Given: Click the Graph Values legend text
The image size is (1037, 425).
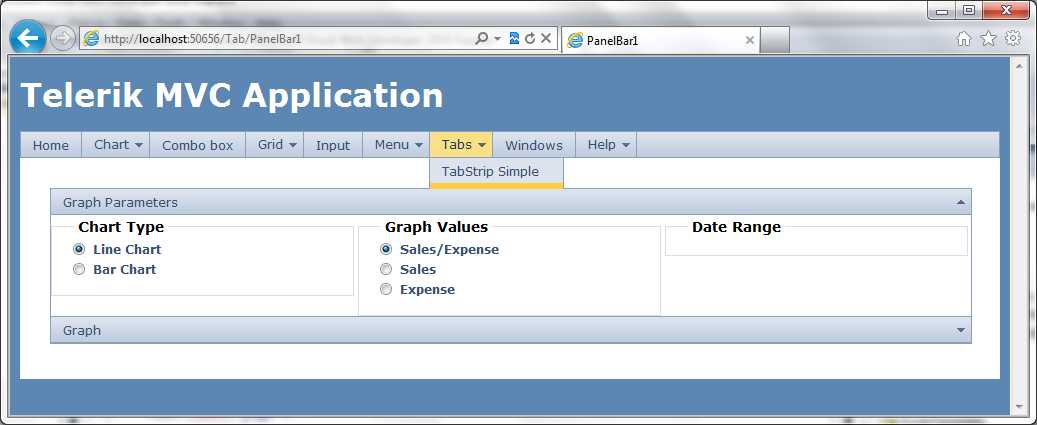Looking at the screenshot, I should (436, 227).
